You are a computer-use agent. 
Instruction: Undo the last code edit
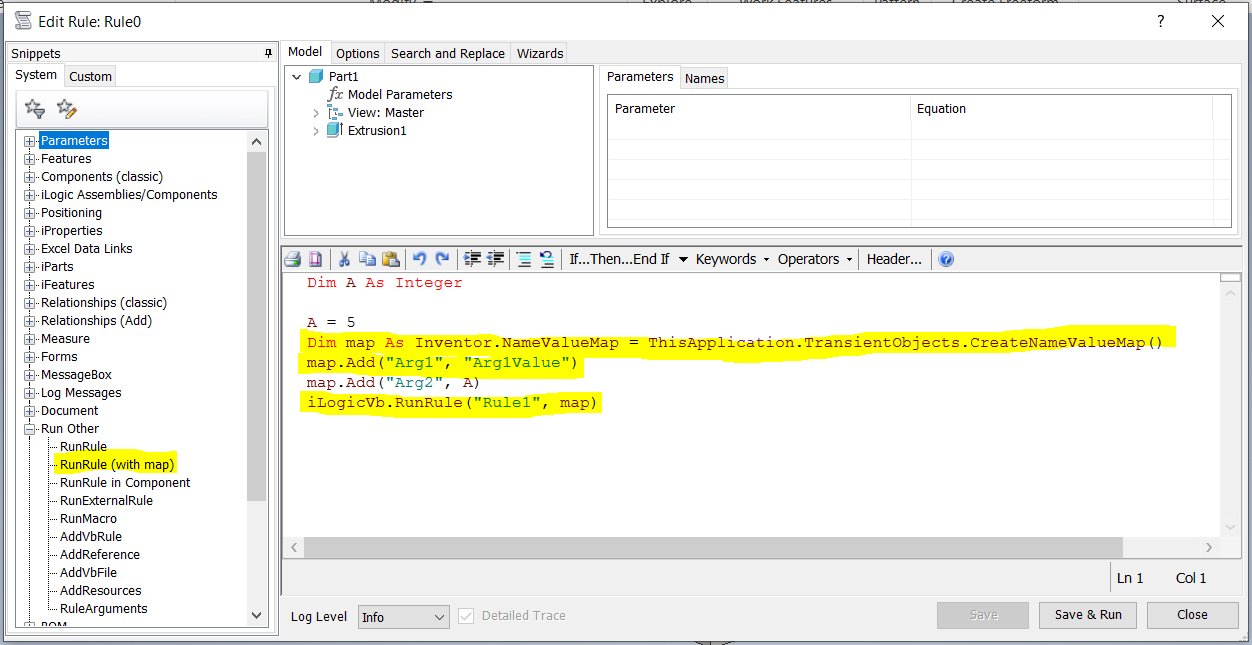pos(419,259)
